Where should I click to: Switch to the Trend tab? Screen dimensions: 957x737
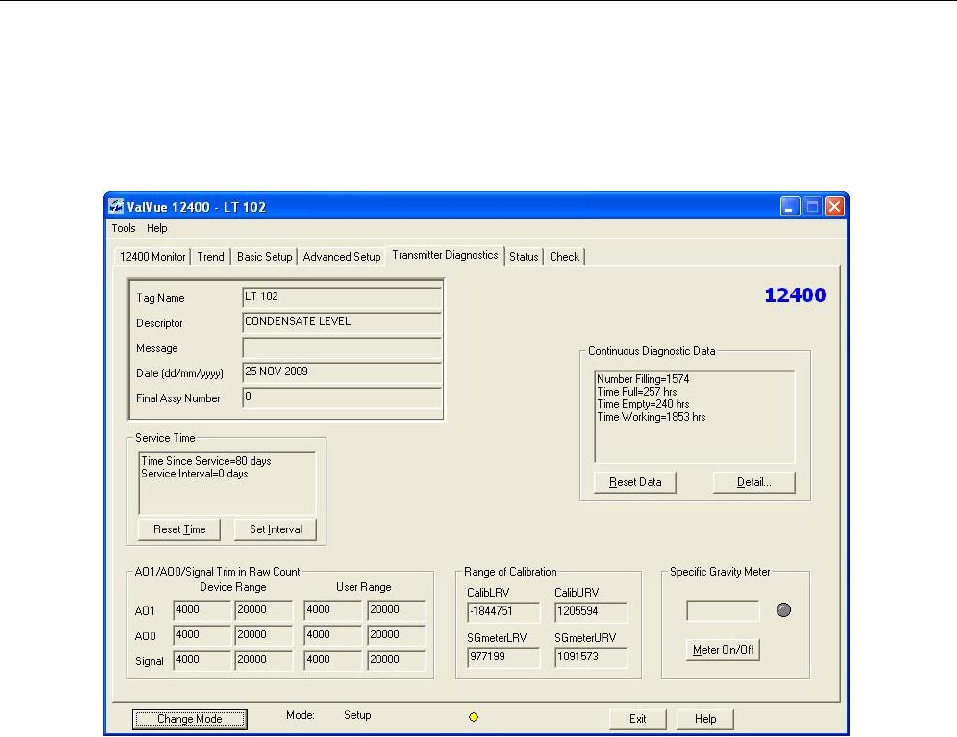pyautogui.click(x=211, y=257)
